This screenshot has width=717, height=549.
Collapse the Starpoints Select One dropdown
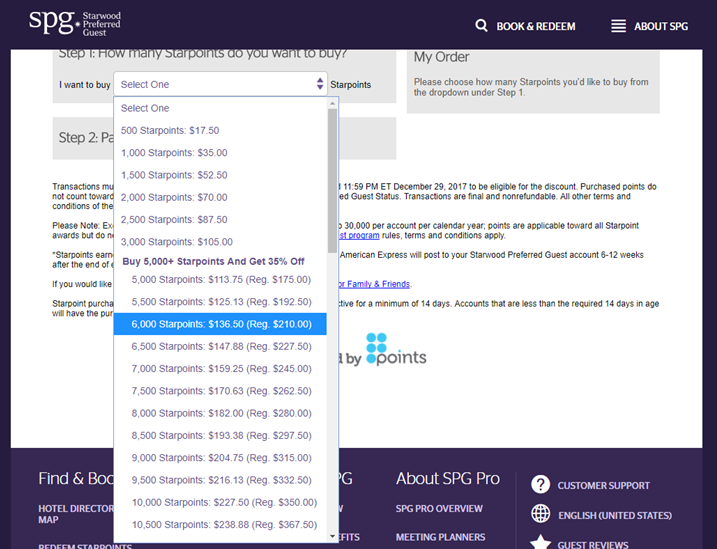click(220, 85)
